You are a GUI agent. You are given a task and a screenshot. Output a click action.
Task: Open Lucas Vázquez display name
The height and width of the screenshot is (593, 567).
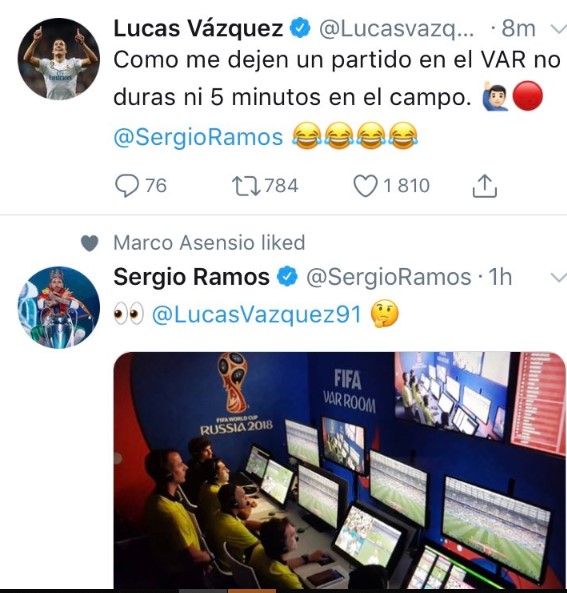pyautogui.click(x=198, y=29)
